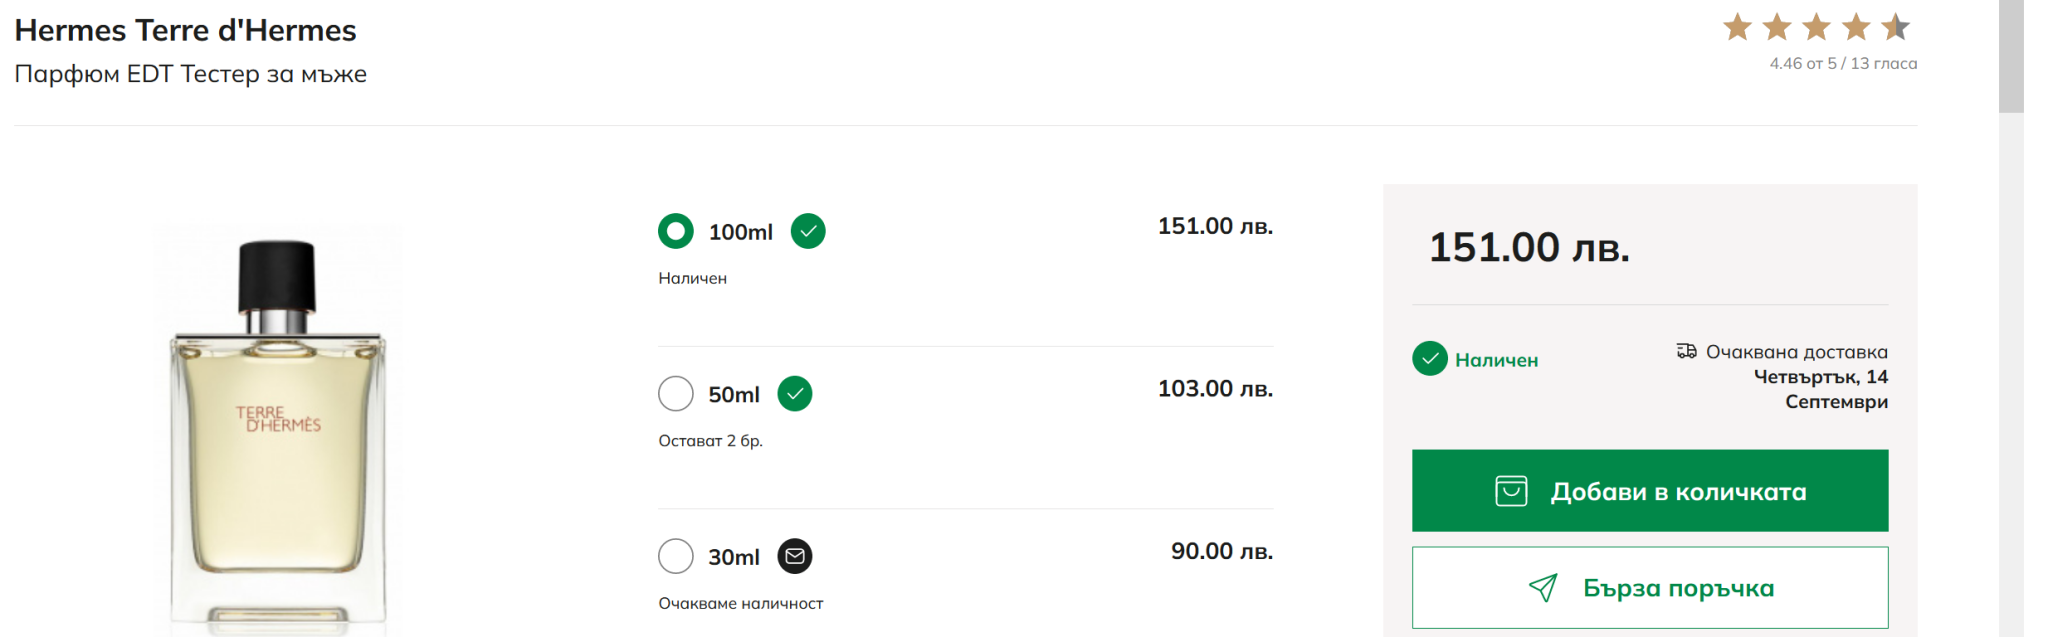This screenshot has height=637, width=2048.
Task: Click the paper plane icon on Бърза поръчка
Action: [x=1543, y=588]
